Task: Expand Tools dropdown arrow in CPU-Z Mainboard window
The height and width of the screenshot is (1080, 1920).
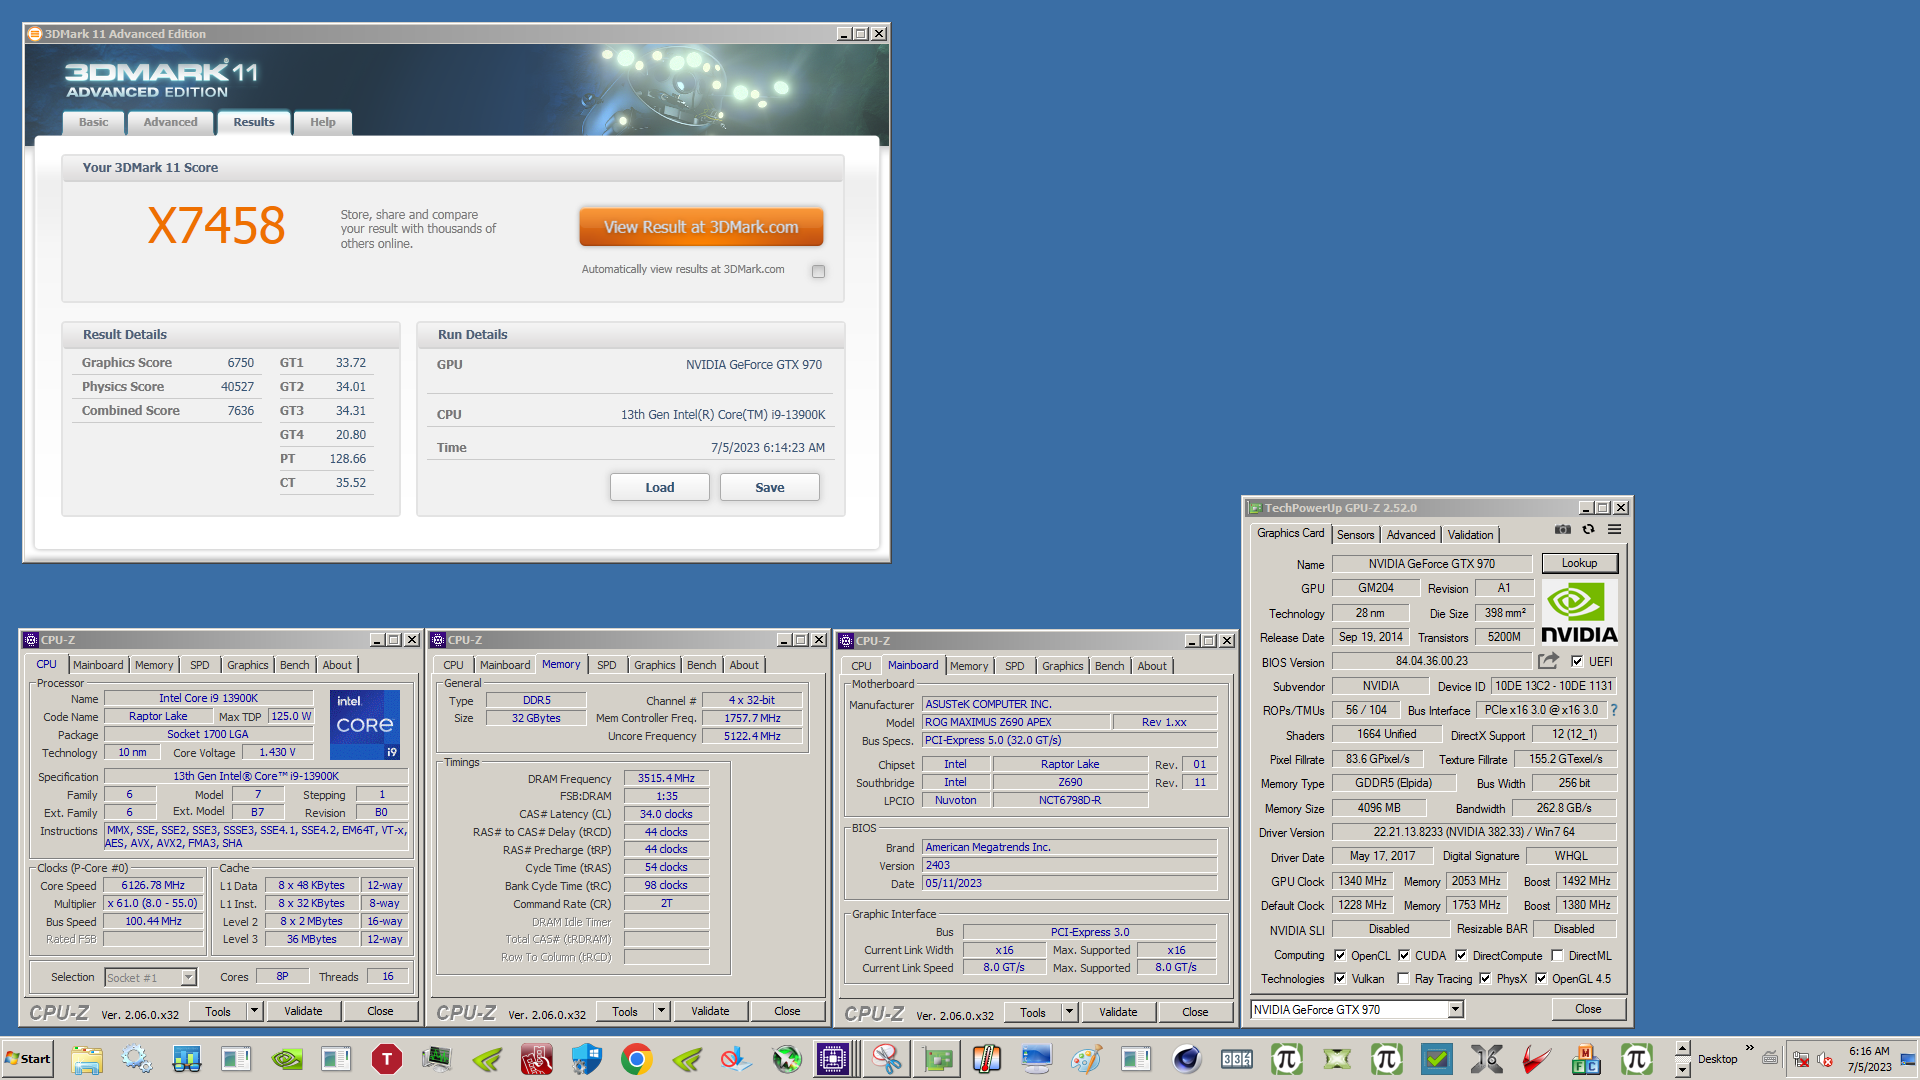Action: point(1070,1012)
